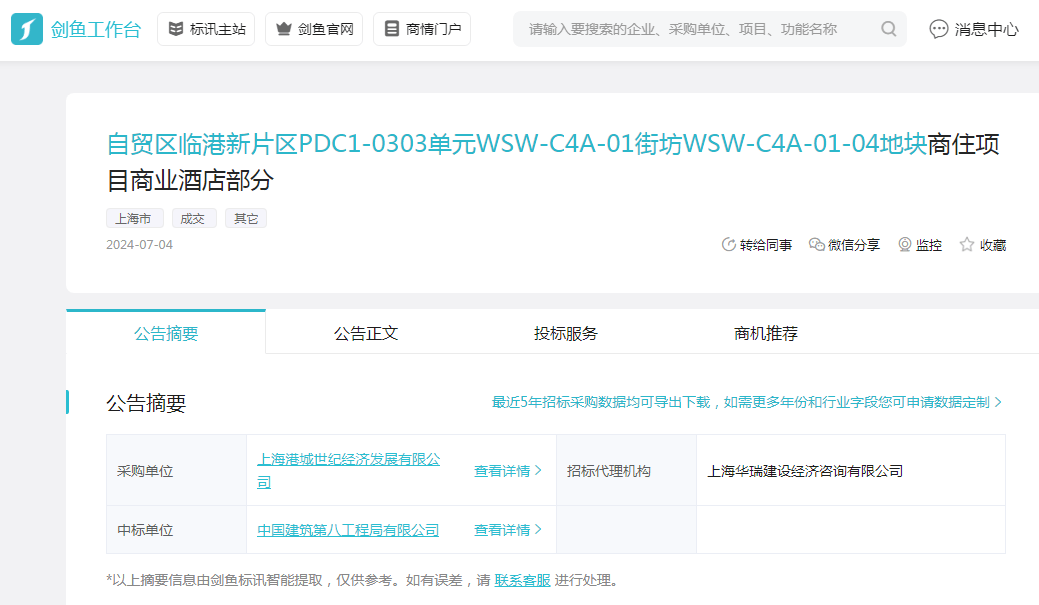1039x605 pixels.
Task: Click 查看详情 for 中标单位
Action: pyautogui.click(x=508, y=530)
